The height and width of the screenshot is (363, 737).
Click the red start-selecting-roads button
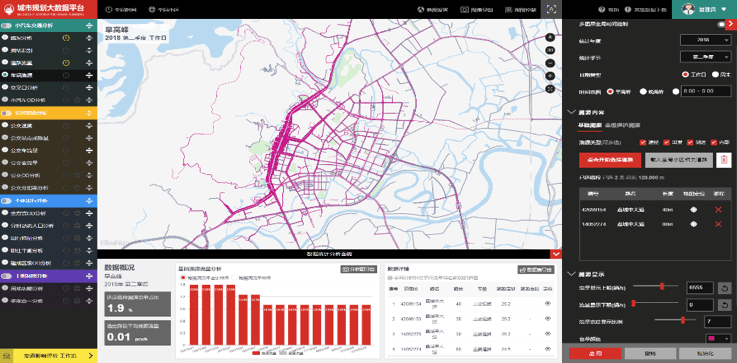click(610, 160)
